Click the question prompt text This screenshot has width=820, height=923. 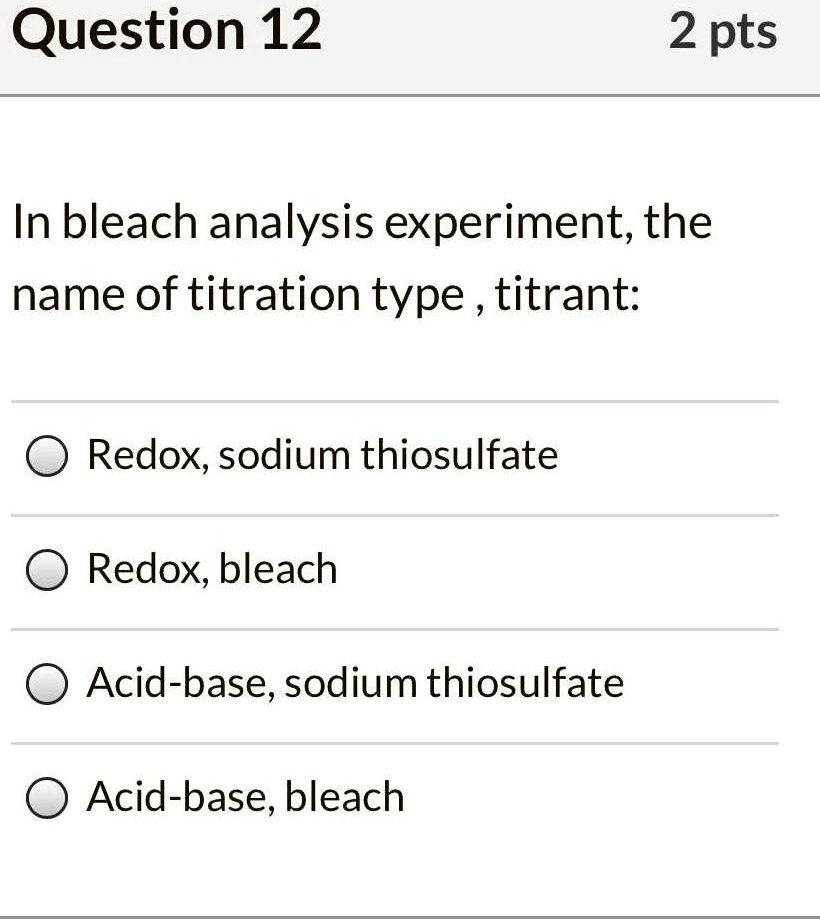click(363, 258)
